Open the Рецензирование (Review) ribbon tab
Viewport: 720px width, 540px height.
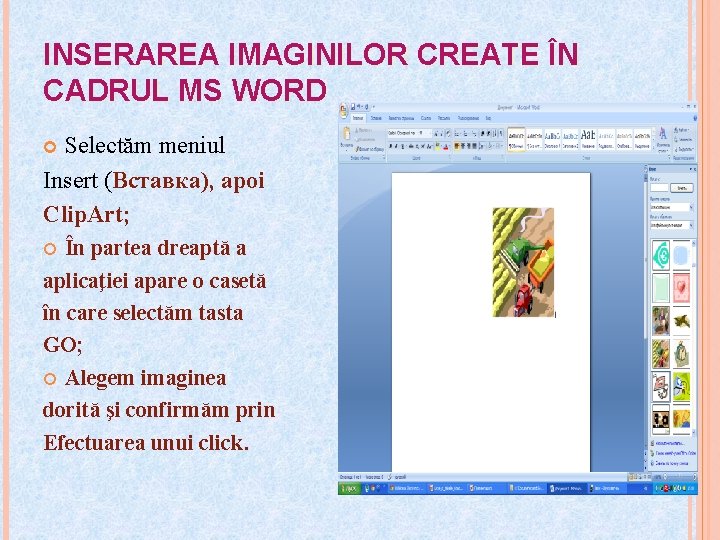468,118
